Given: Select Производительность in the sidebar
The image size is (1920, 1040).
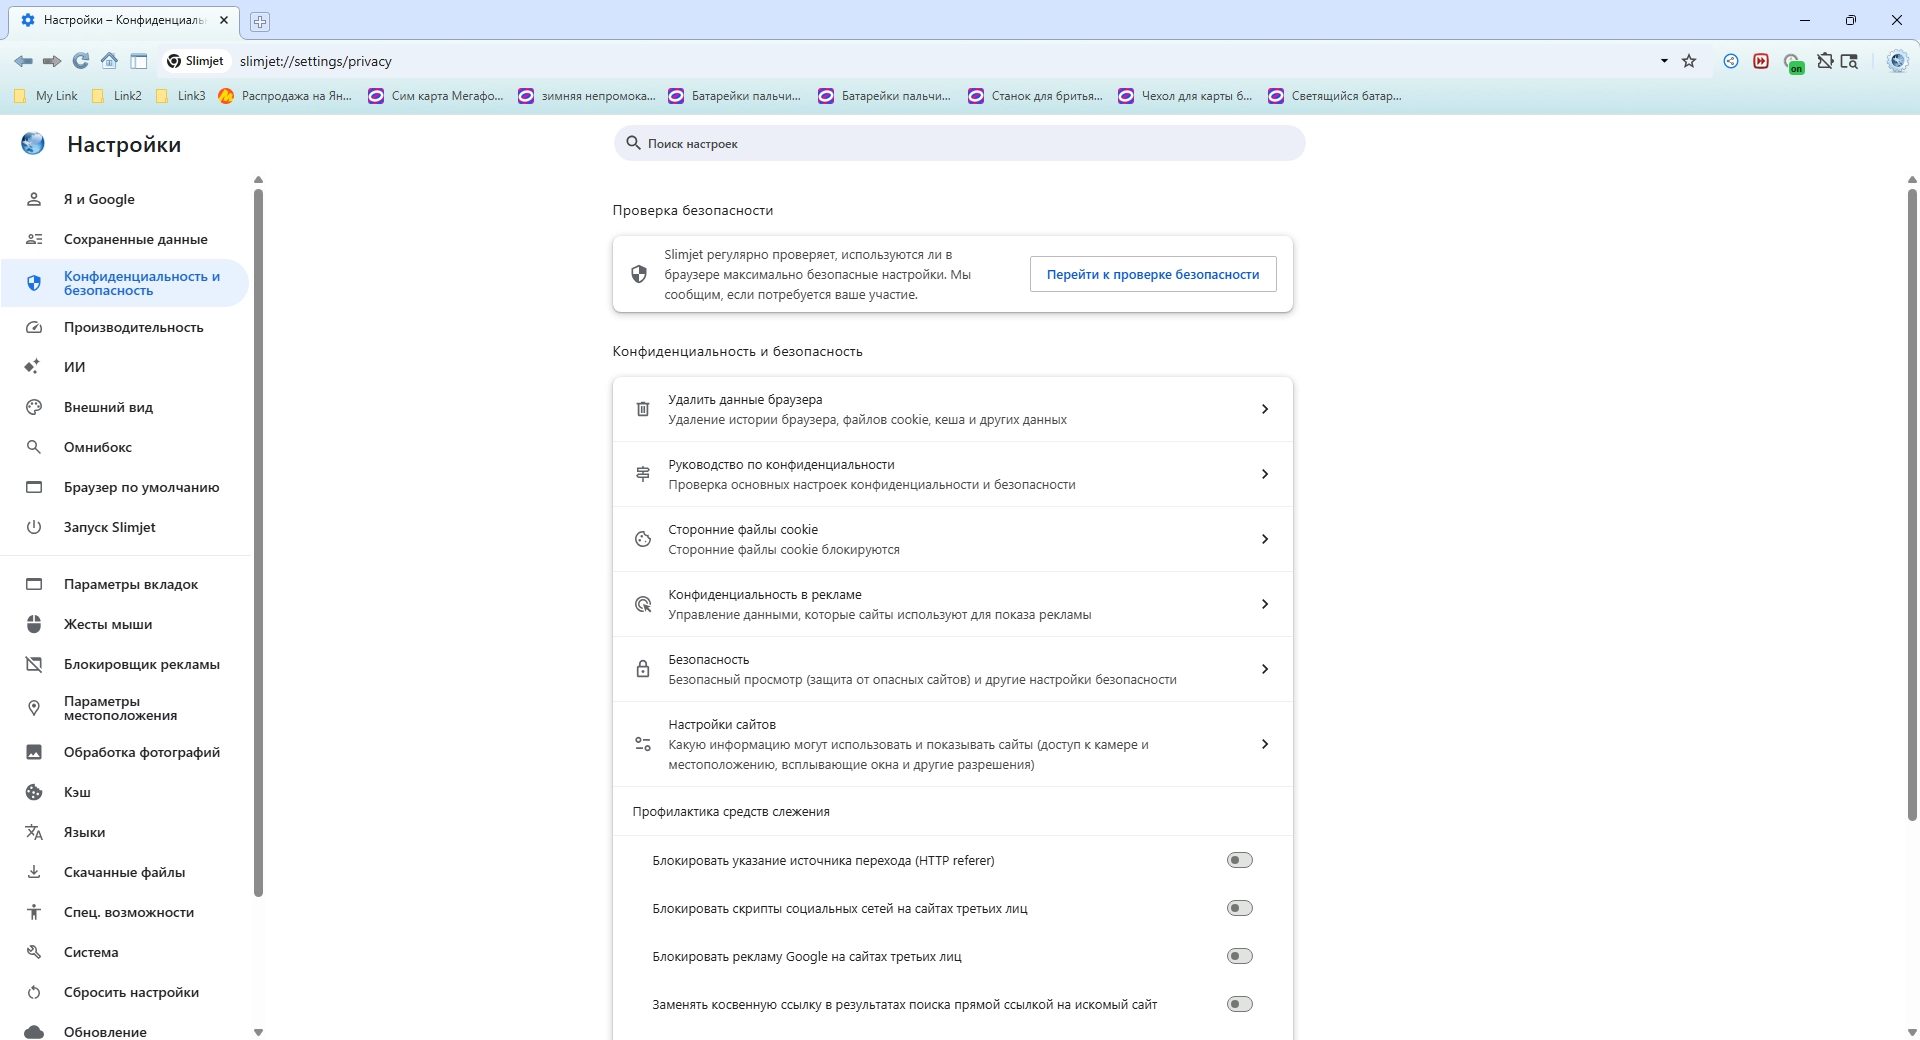Looking at the screenshot, I should (133, 327).
